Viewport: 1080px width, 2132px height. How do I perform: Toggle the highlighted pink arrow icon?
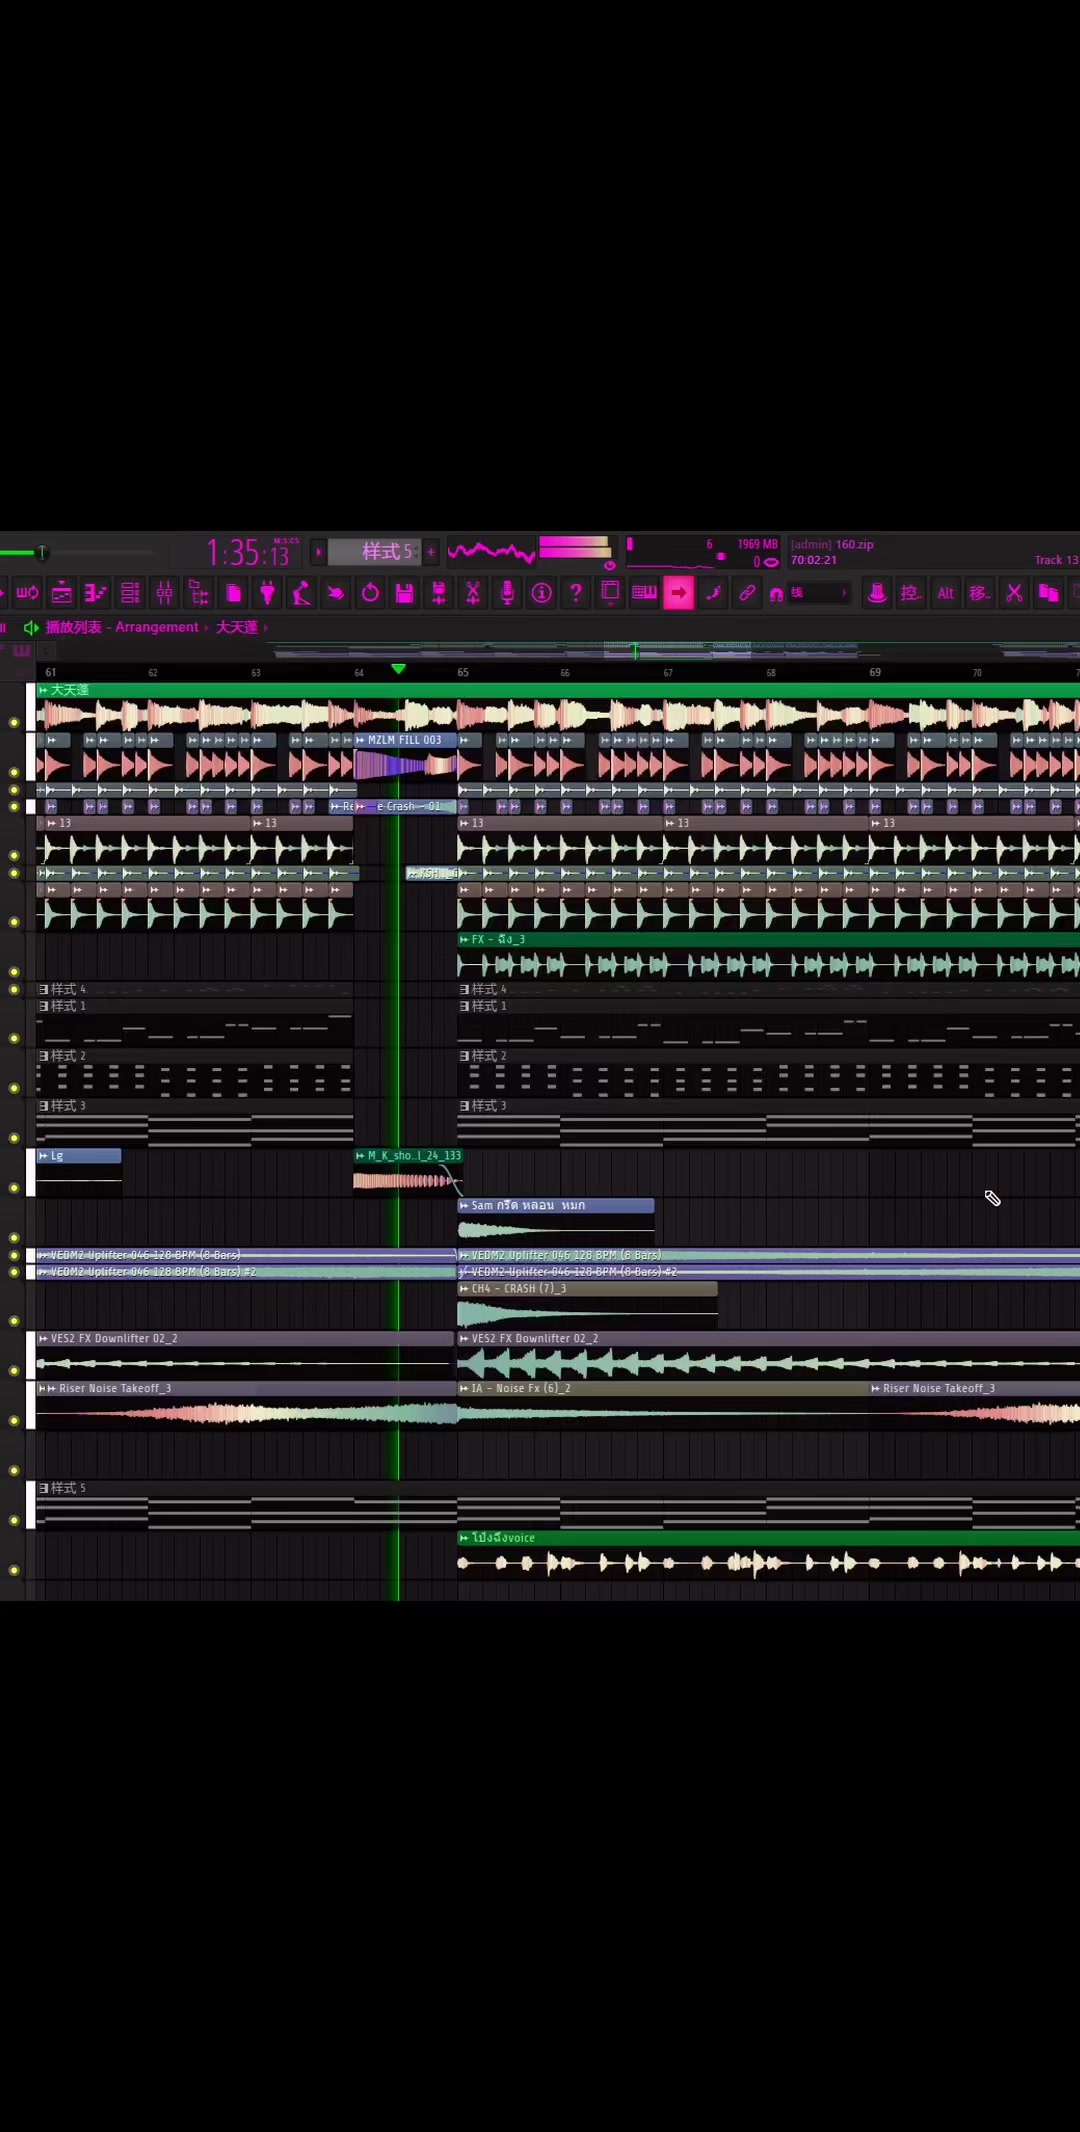tap(678, 593)
